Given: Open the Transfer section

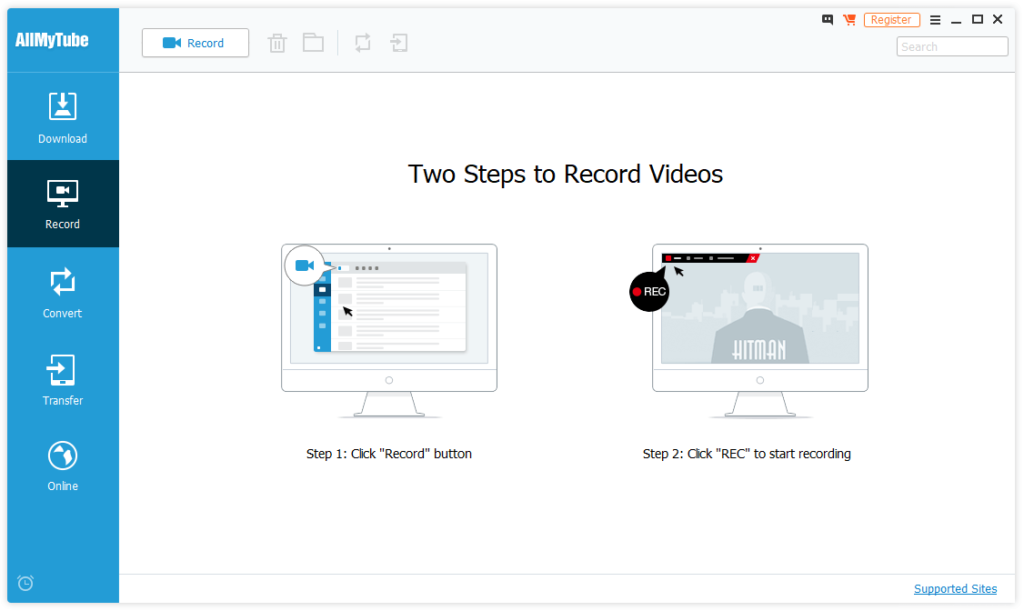Looking at the screenshot, I should tap(62, 379).
